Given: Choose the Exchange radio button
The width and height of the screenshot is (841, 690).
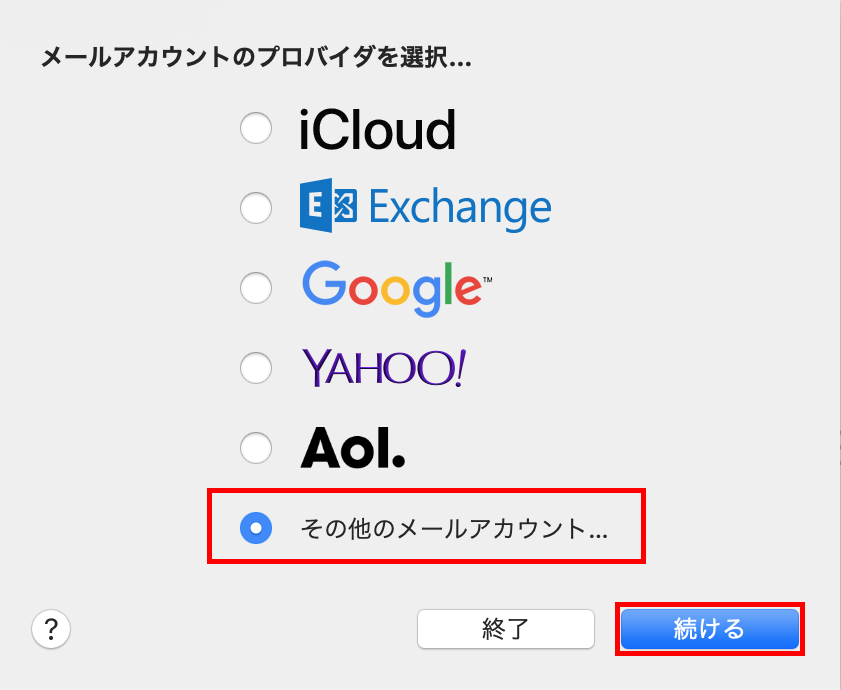Looking at the screenshot, I should click(x=256, y=208).
